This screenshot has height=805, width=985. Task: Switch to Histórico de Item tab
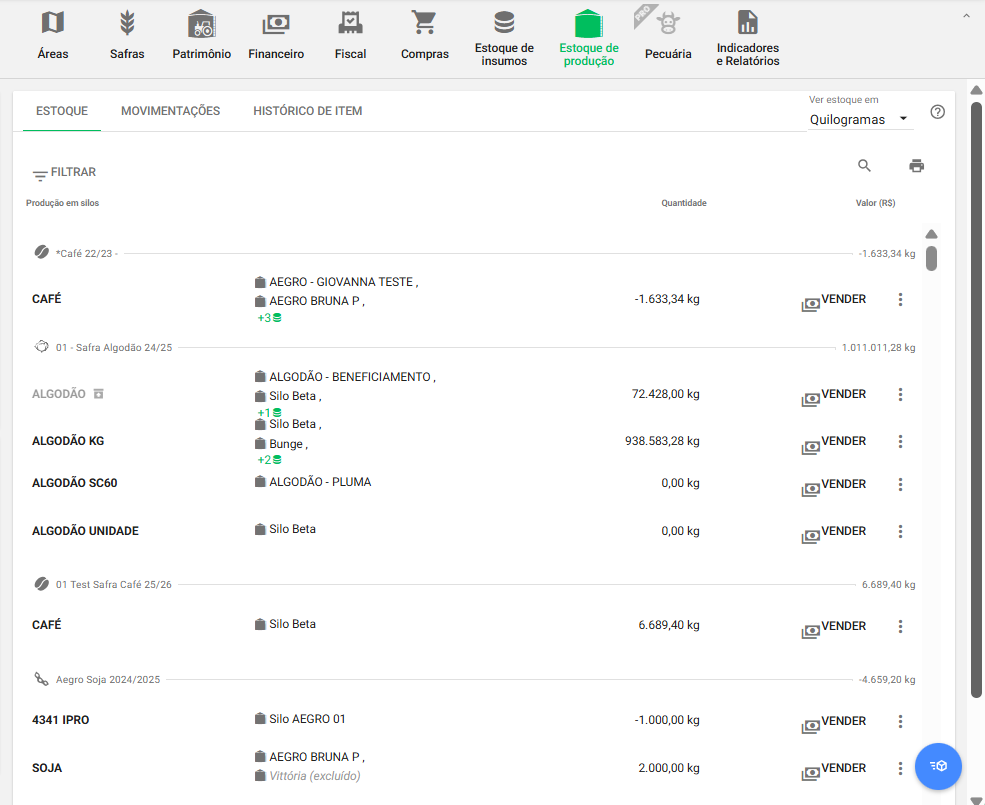point(307,111)
